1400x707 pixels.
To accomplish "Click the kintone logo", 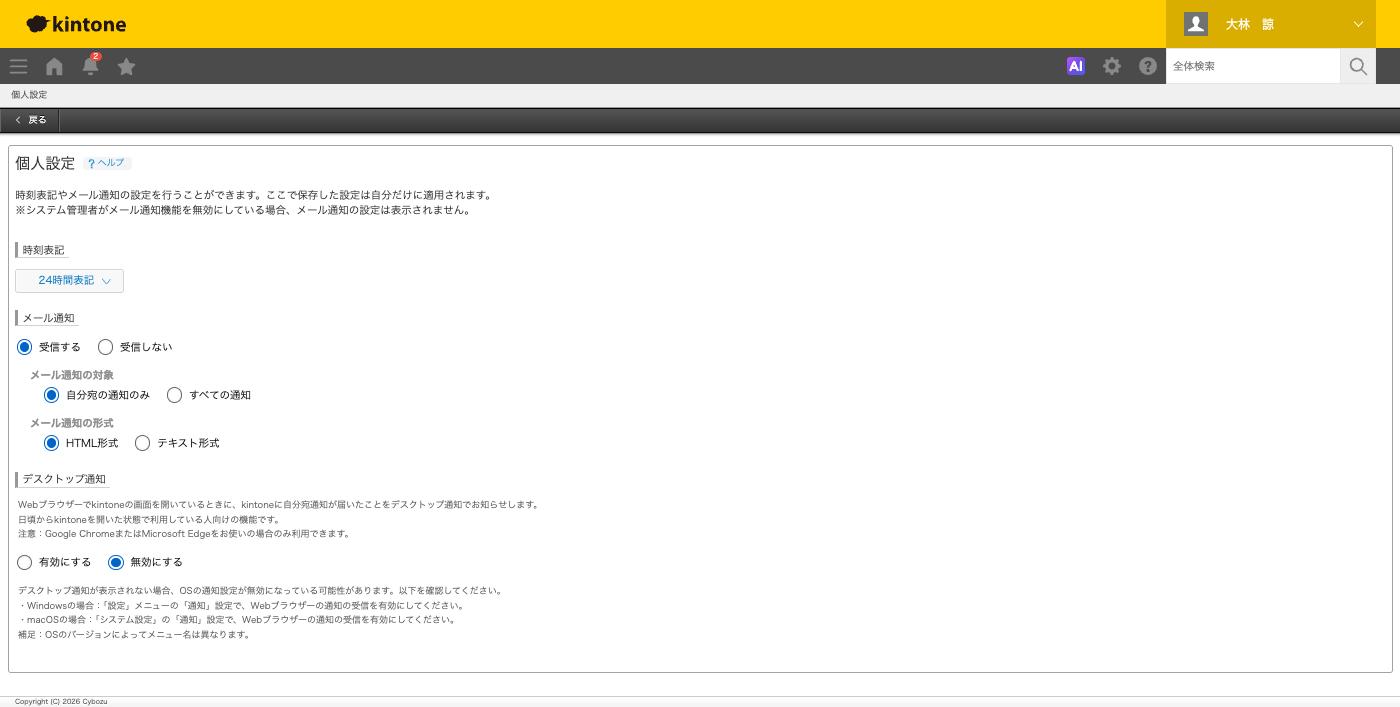I will tap(76, 24).
